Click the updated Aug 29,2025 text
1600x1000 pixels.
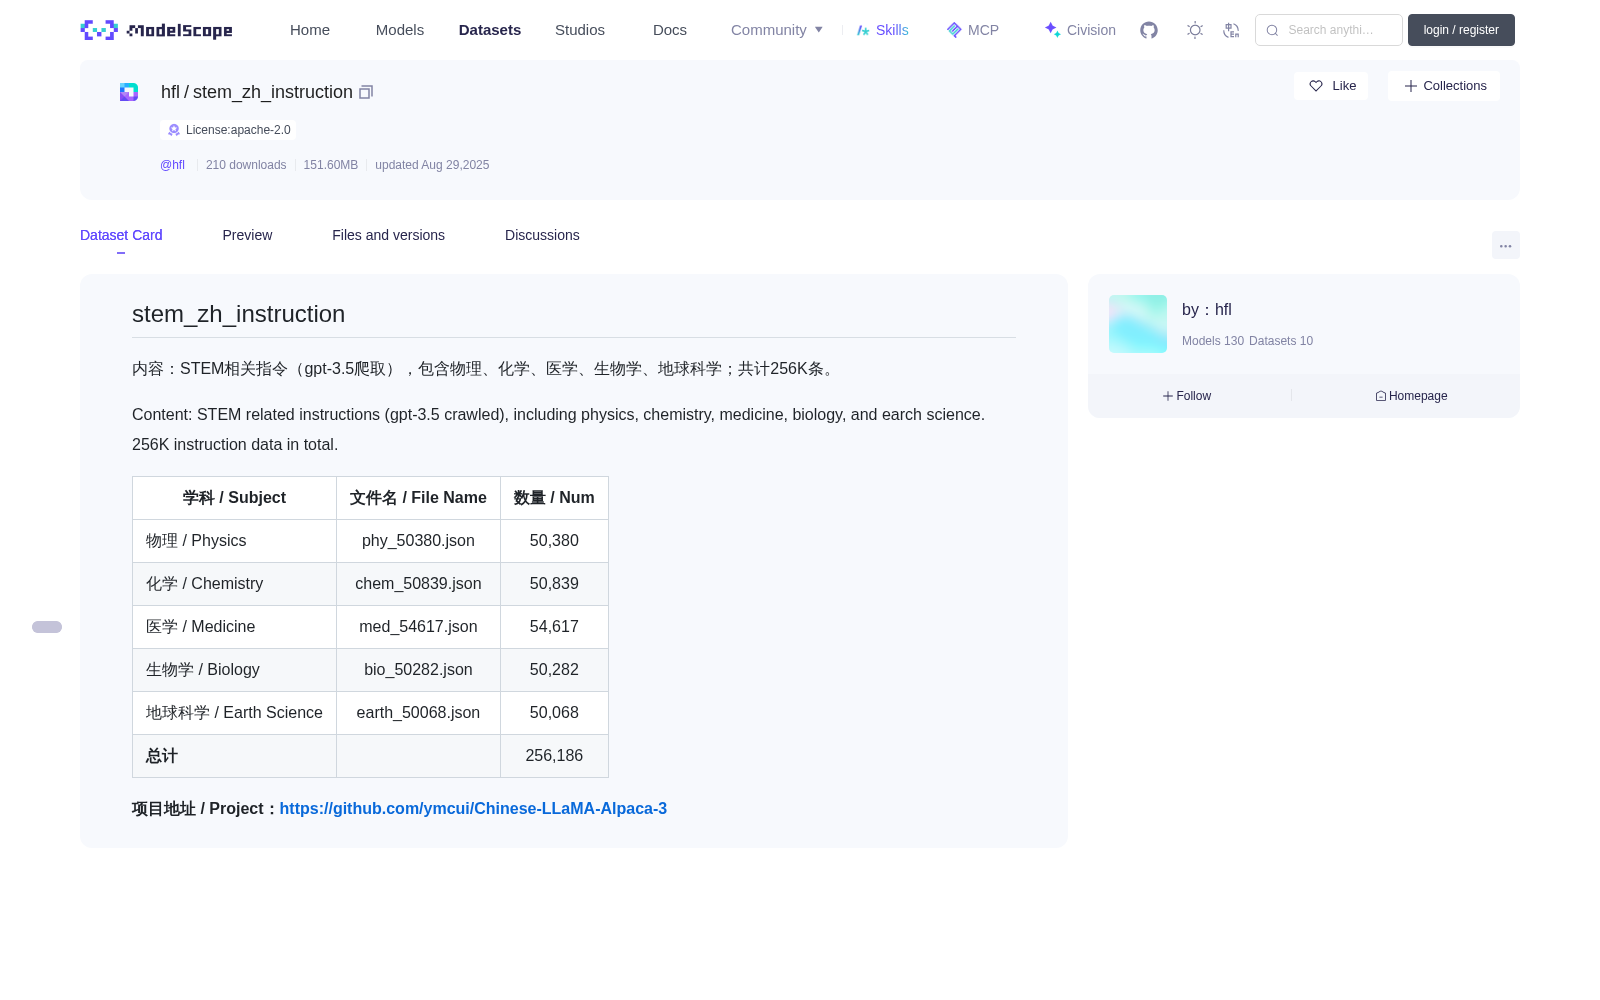click(432, 165)
